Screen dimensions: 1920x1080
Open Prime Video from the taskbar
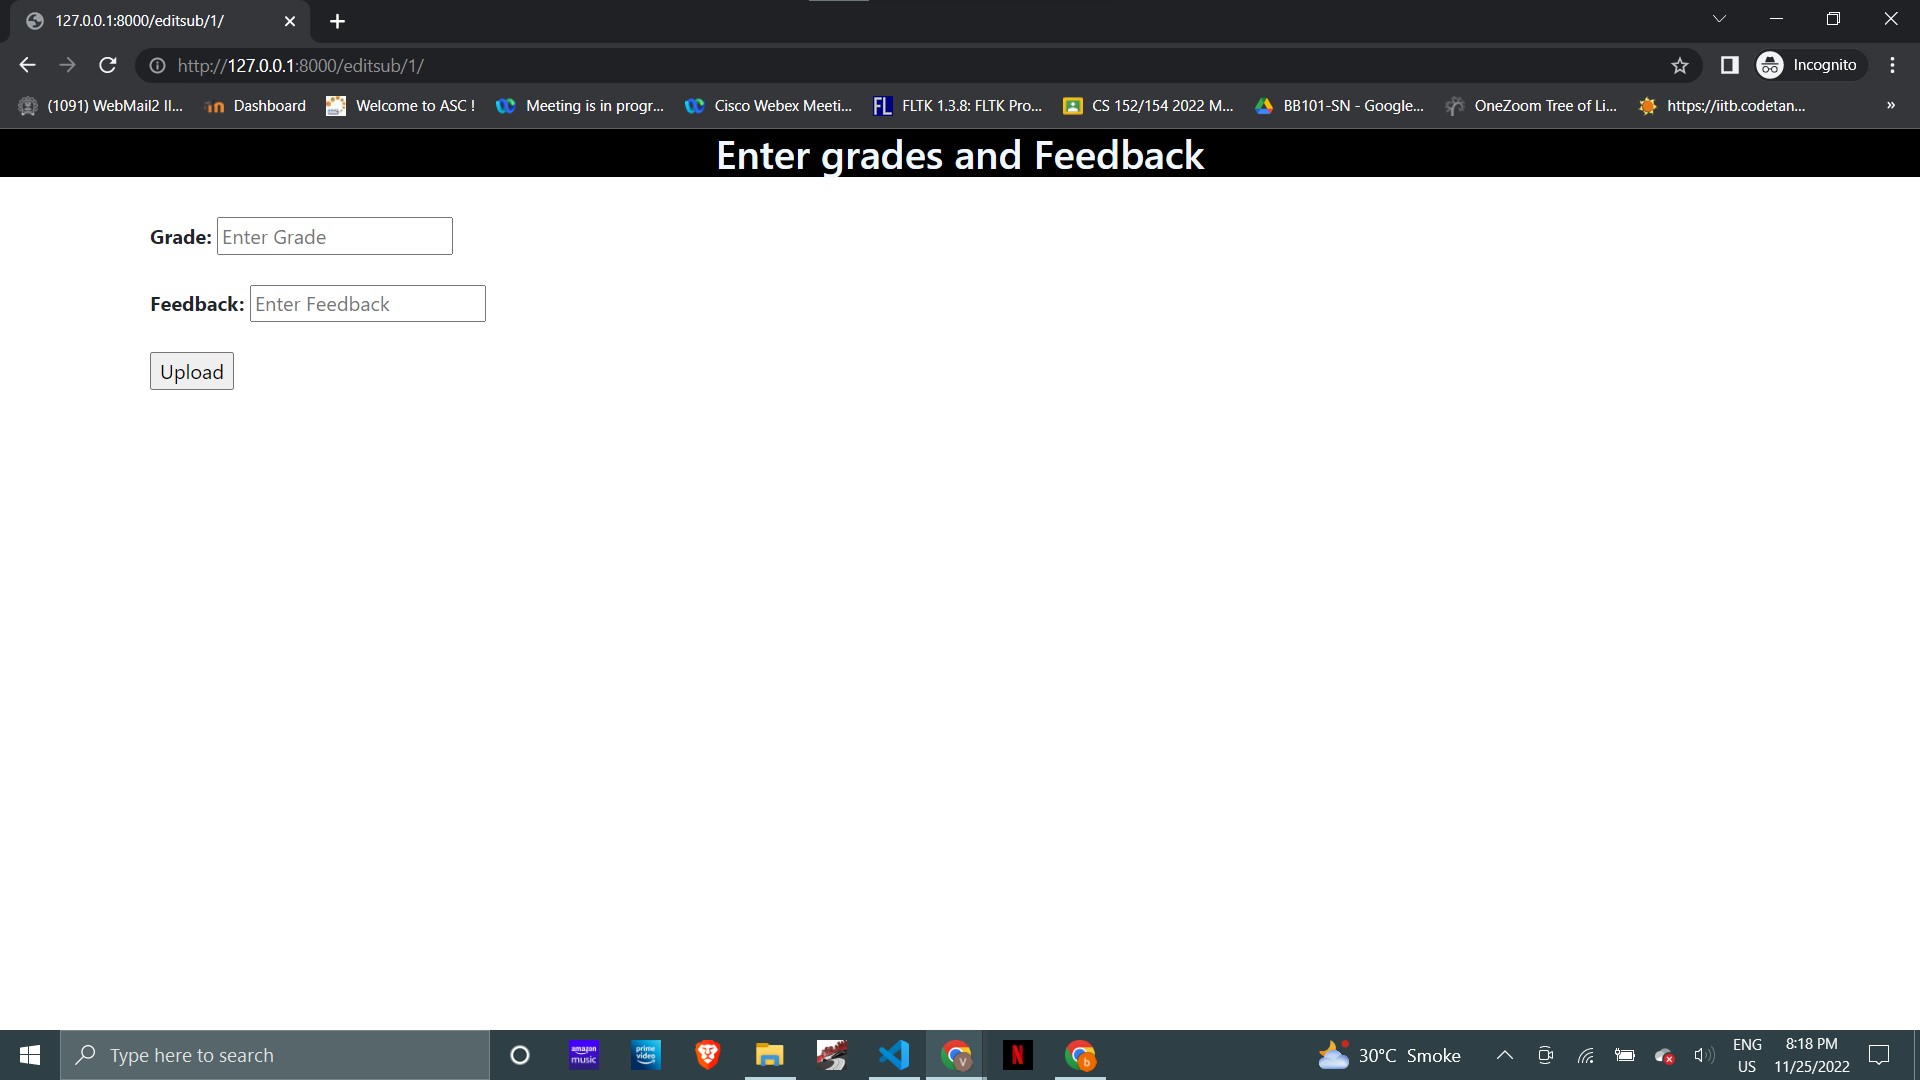click(x=645, y=1055)
